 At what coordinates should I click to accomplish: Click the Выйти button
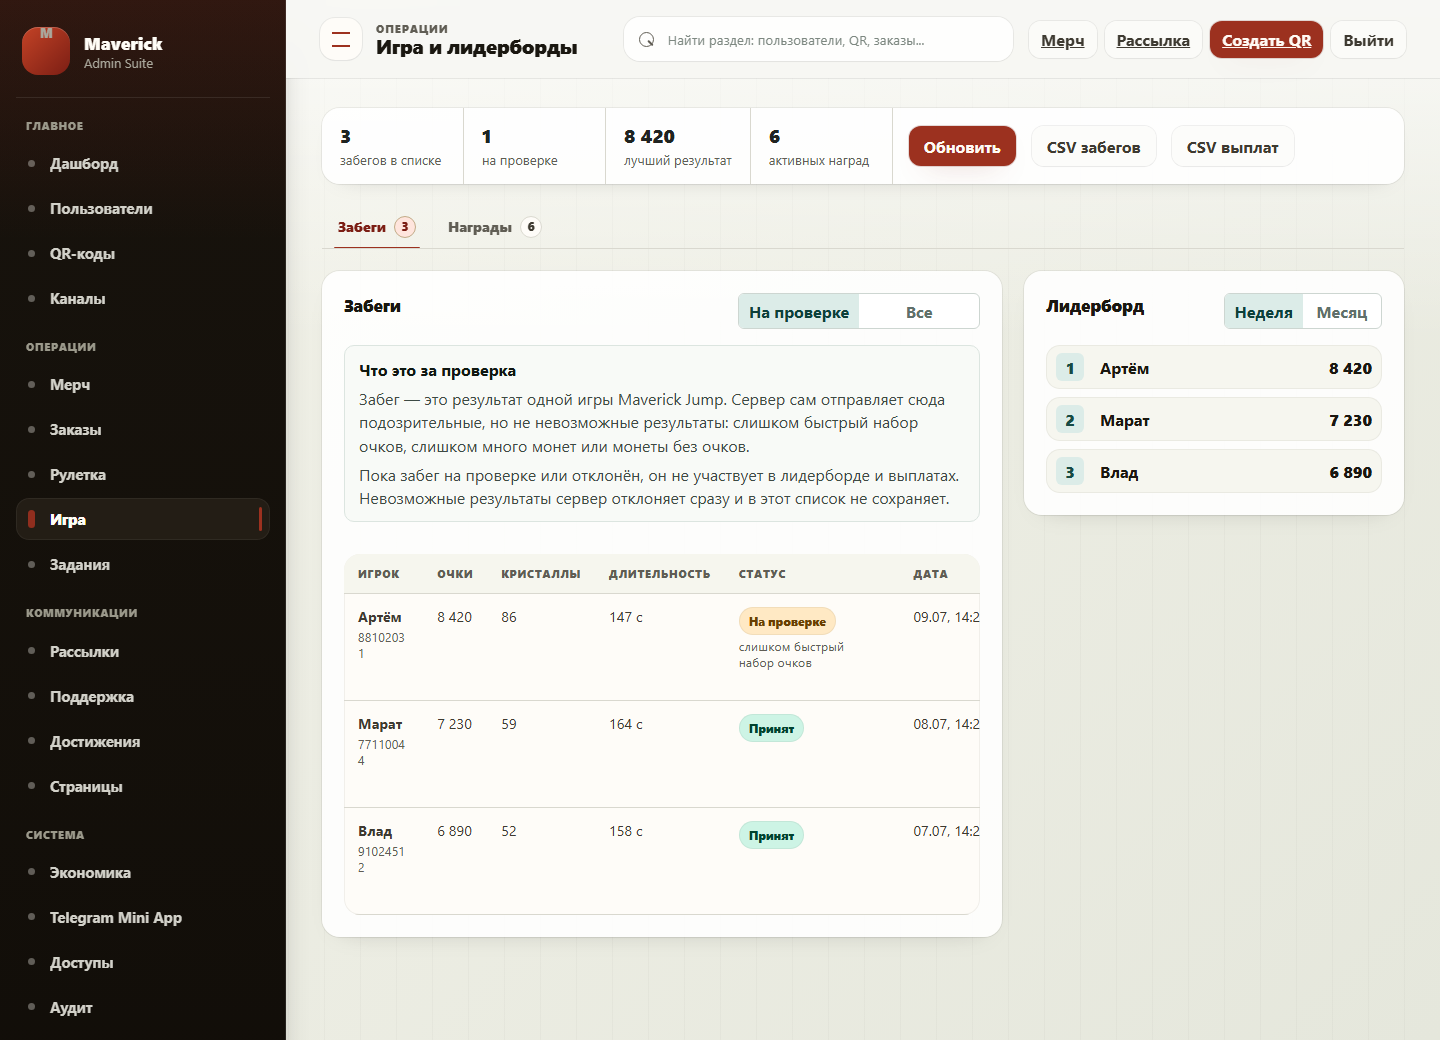pyautogui.click(x=1368, y=40)
